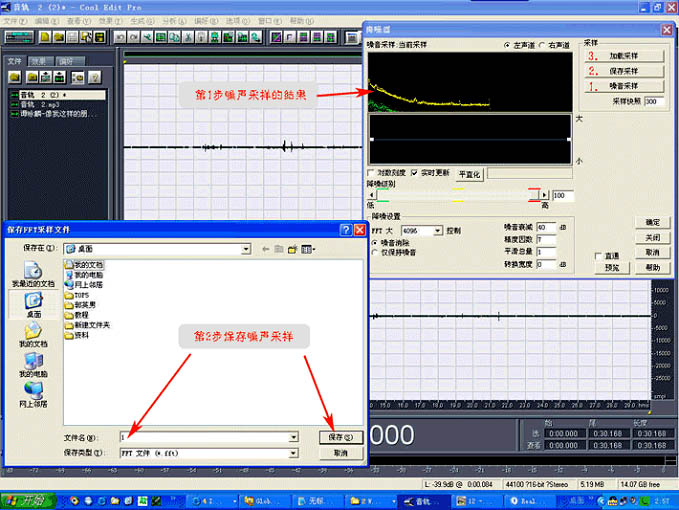Click the multitrack/edit view switch button in toolbar
The image size is (679, 510).
coord(19,38)
